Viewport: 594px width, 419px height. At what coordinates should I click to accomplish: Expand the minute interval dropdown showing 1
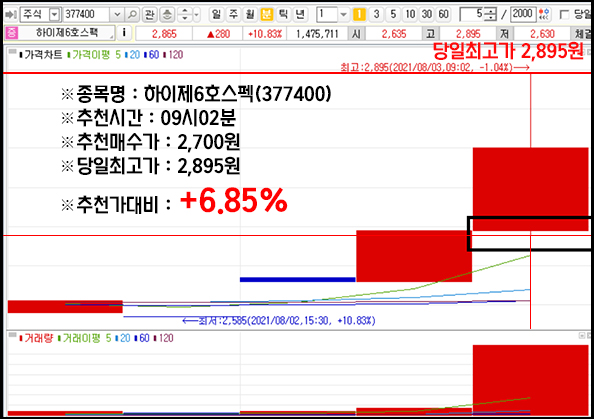click(343, 15)
